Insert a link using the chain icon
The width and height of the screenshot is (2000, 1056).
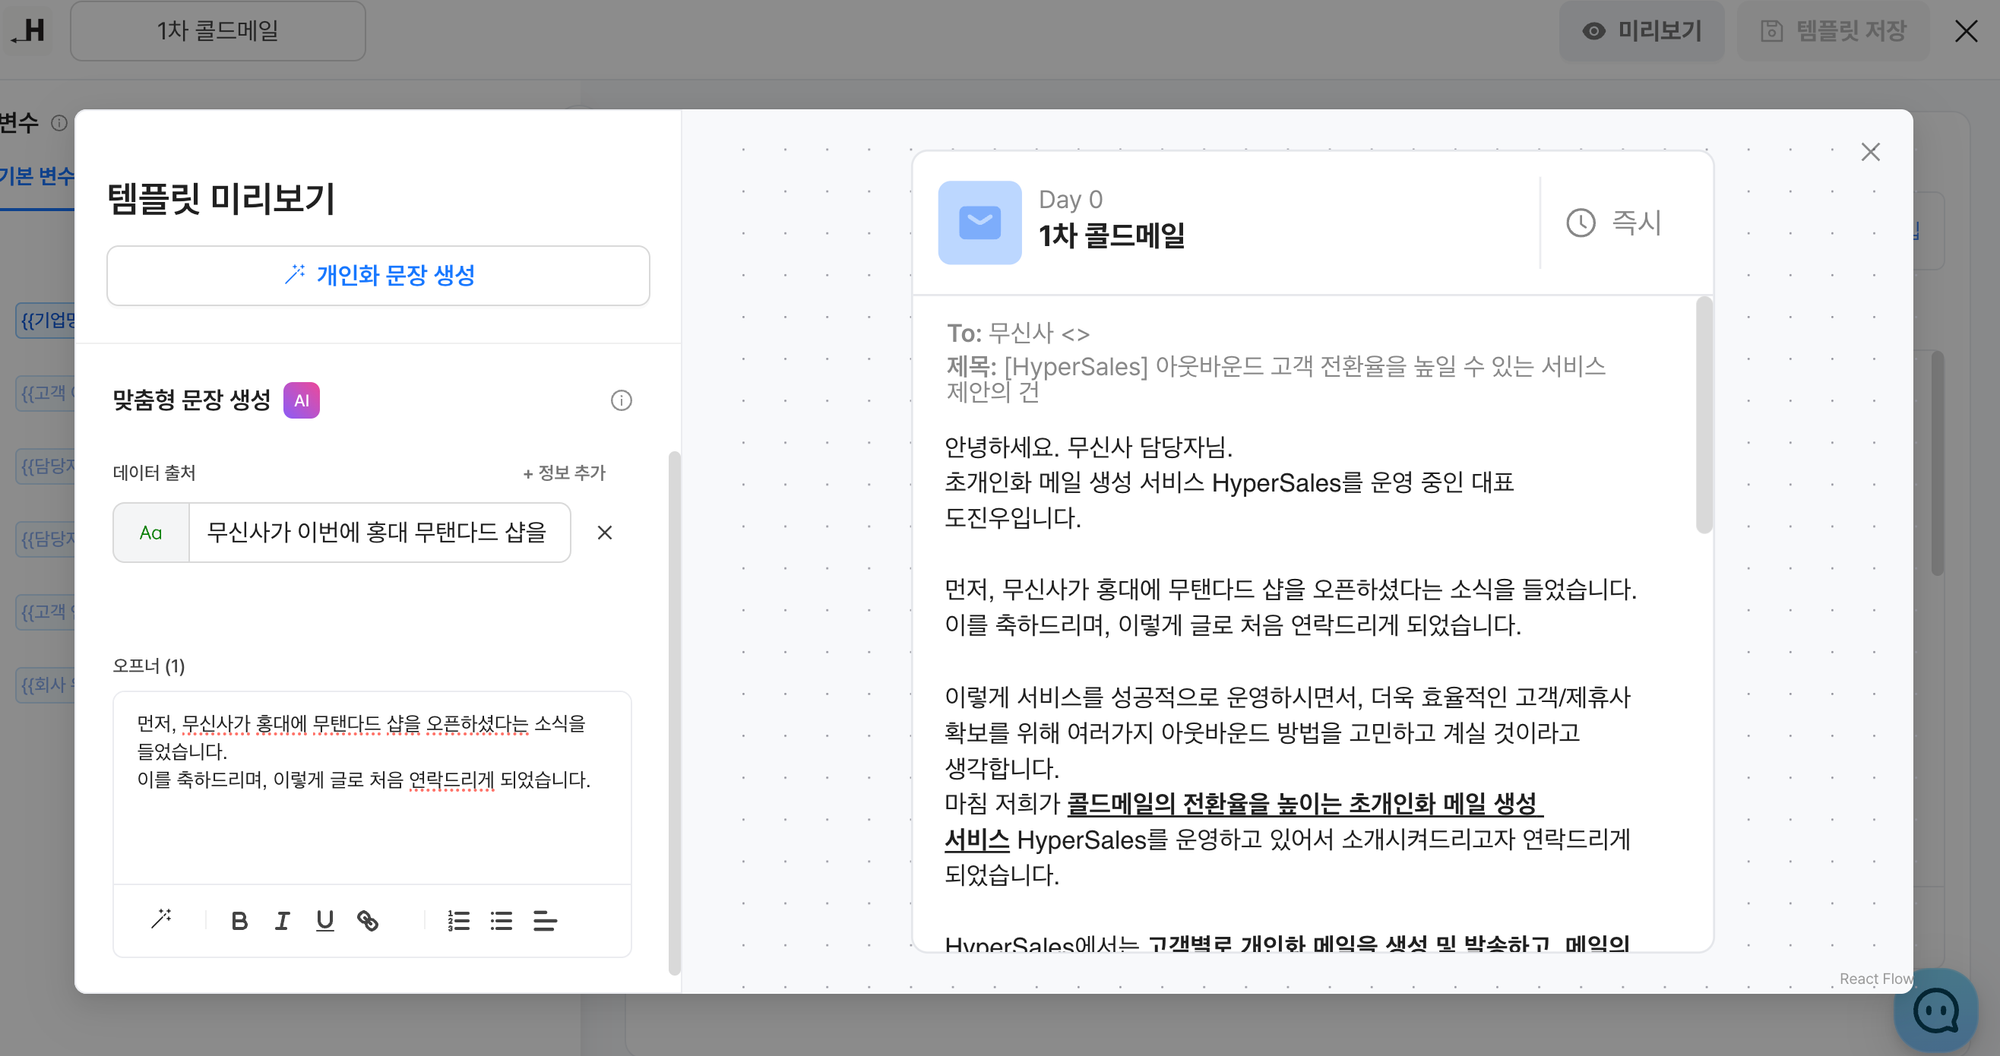point(368,921)
